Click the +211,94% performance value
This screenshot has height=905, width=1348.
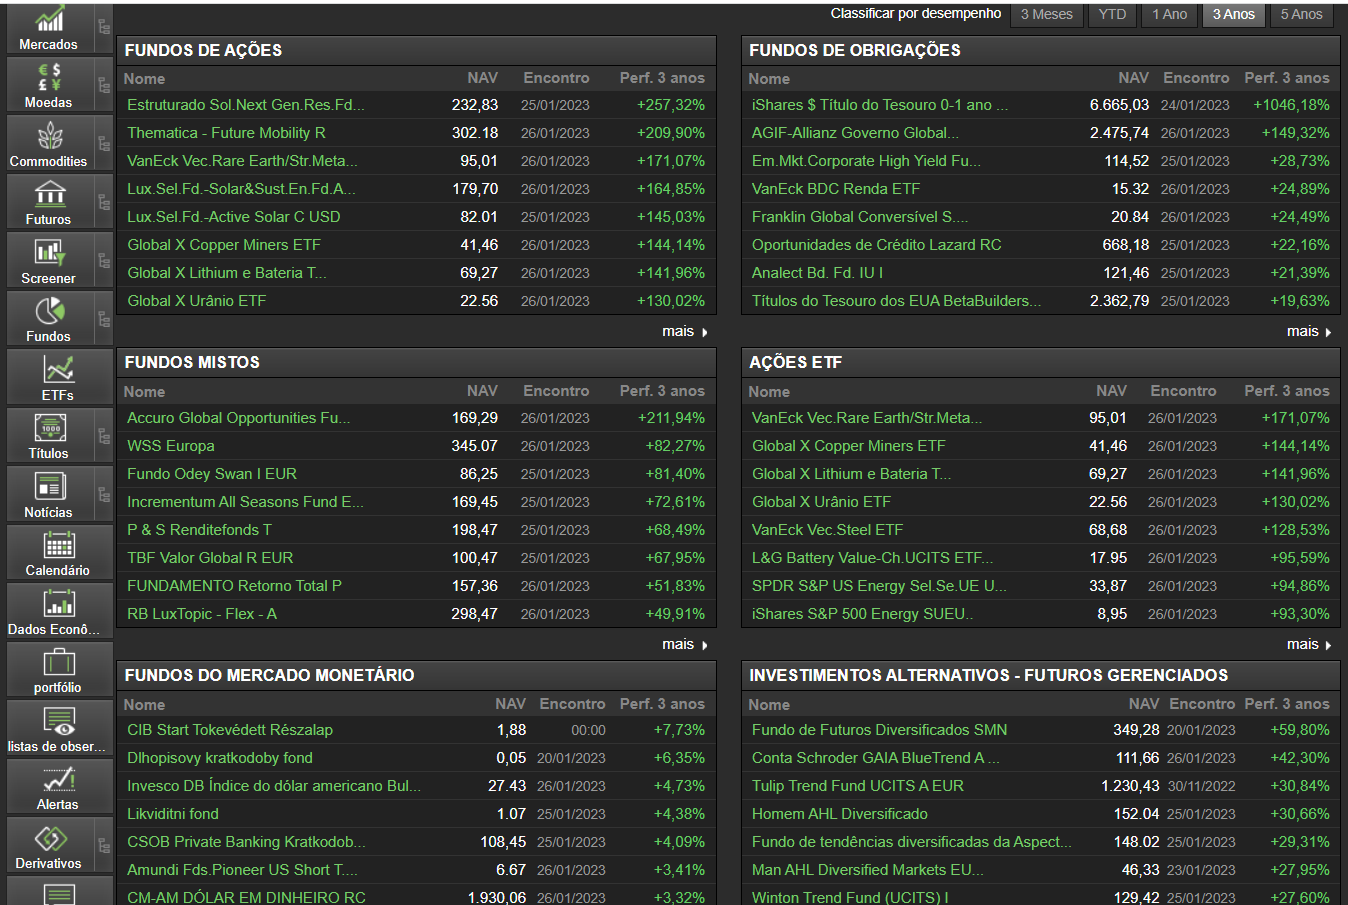pos(671,418)
